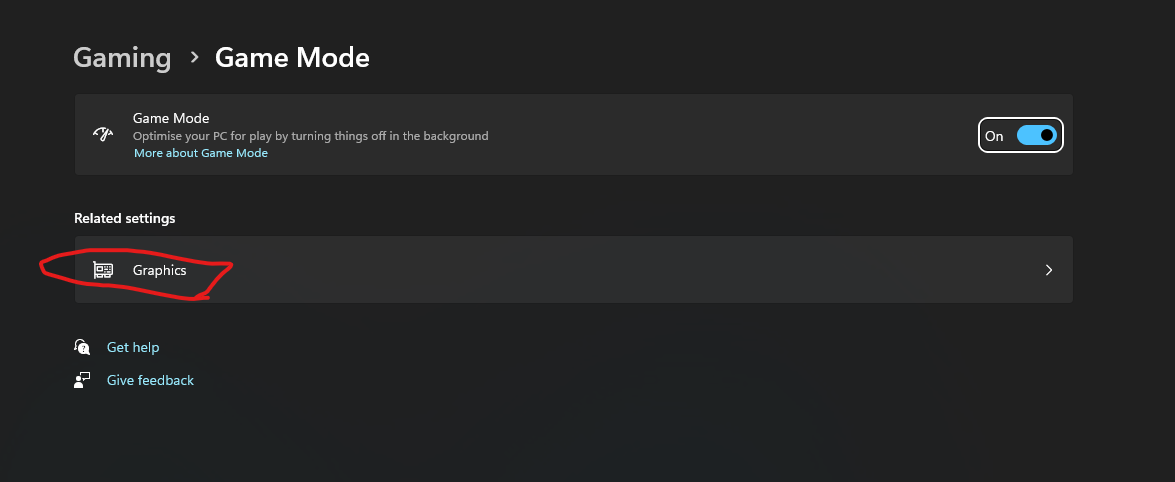Click the Get help headset icon

coord(83,347)
